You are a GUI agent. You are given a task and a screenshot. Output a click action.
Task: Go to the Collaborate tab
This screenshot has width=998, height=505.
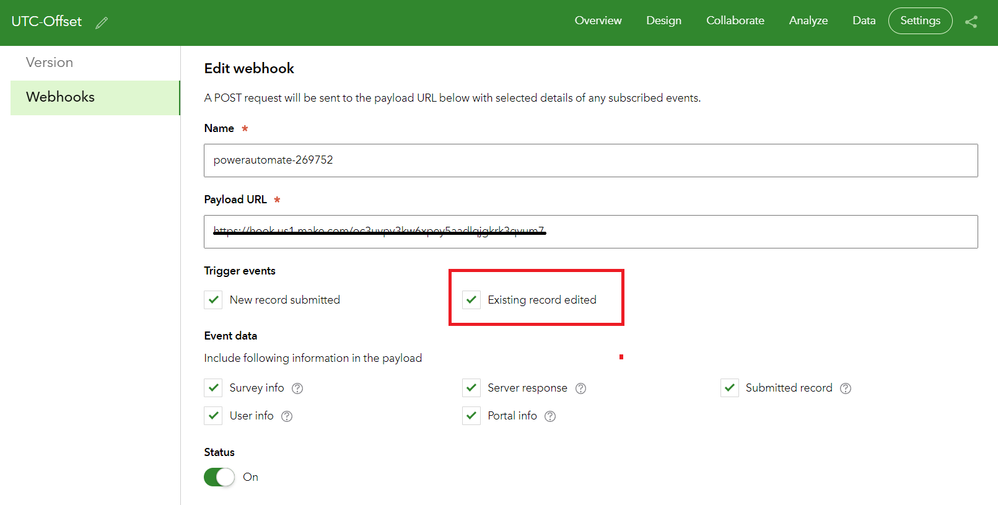click(x=735, y=21)
